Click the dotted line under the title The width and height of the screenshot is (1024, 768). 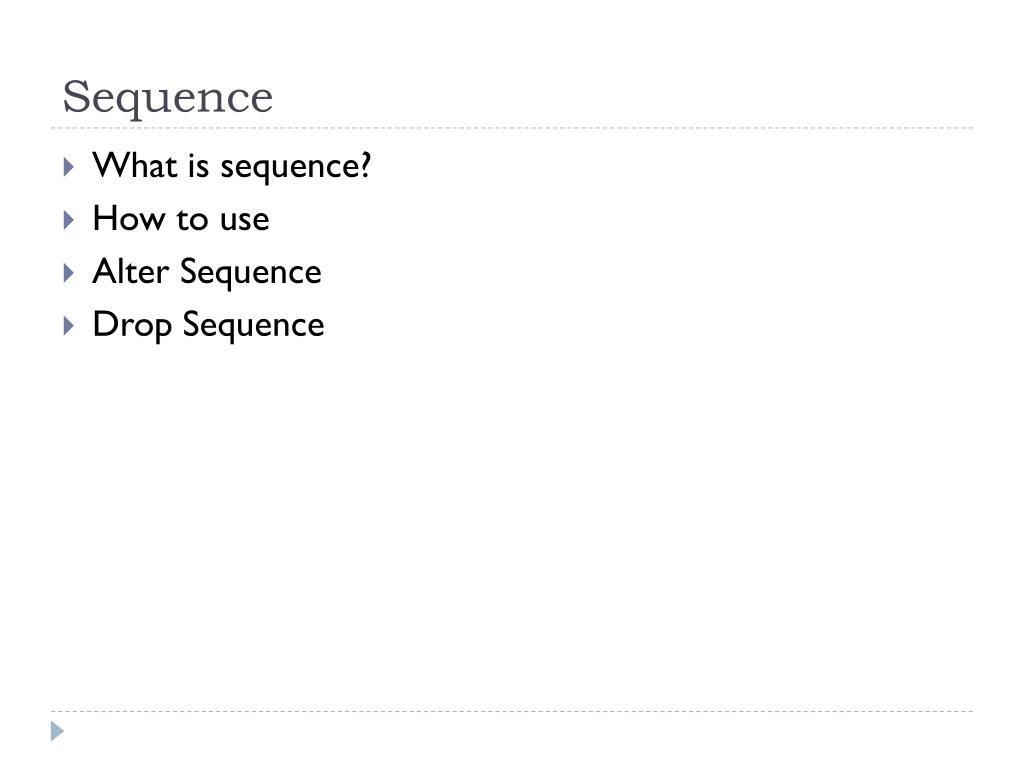pyautogui.click(x=512, y=128)
